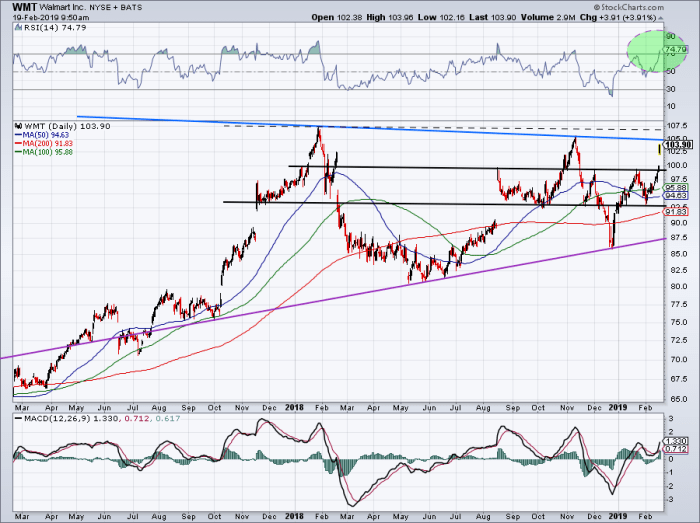The image size is (700, 523).
Task: Click the -2 label on the MACD axis
Action: point(670,486)
